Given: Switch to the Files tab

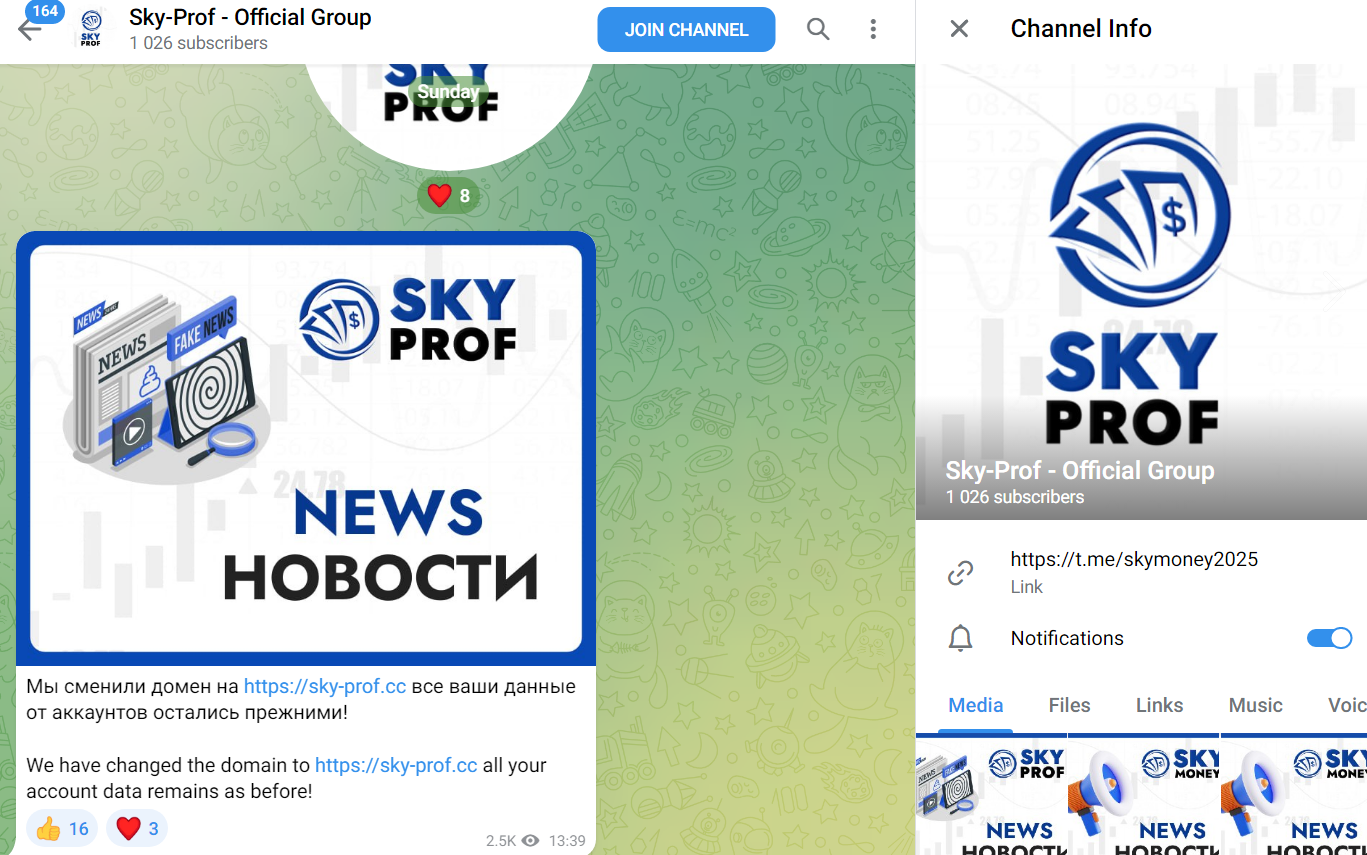Looking at the screenshot, I should [x=1069, y=705].
